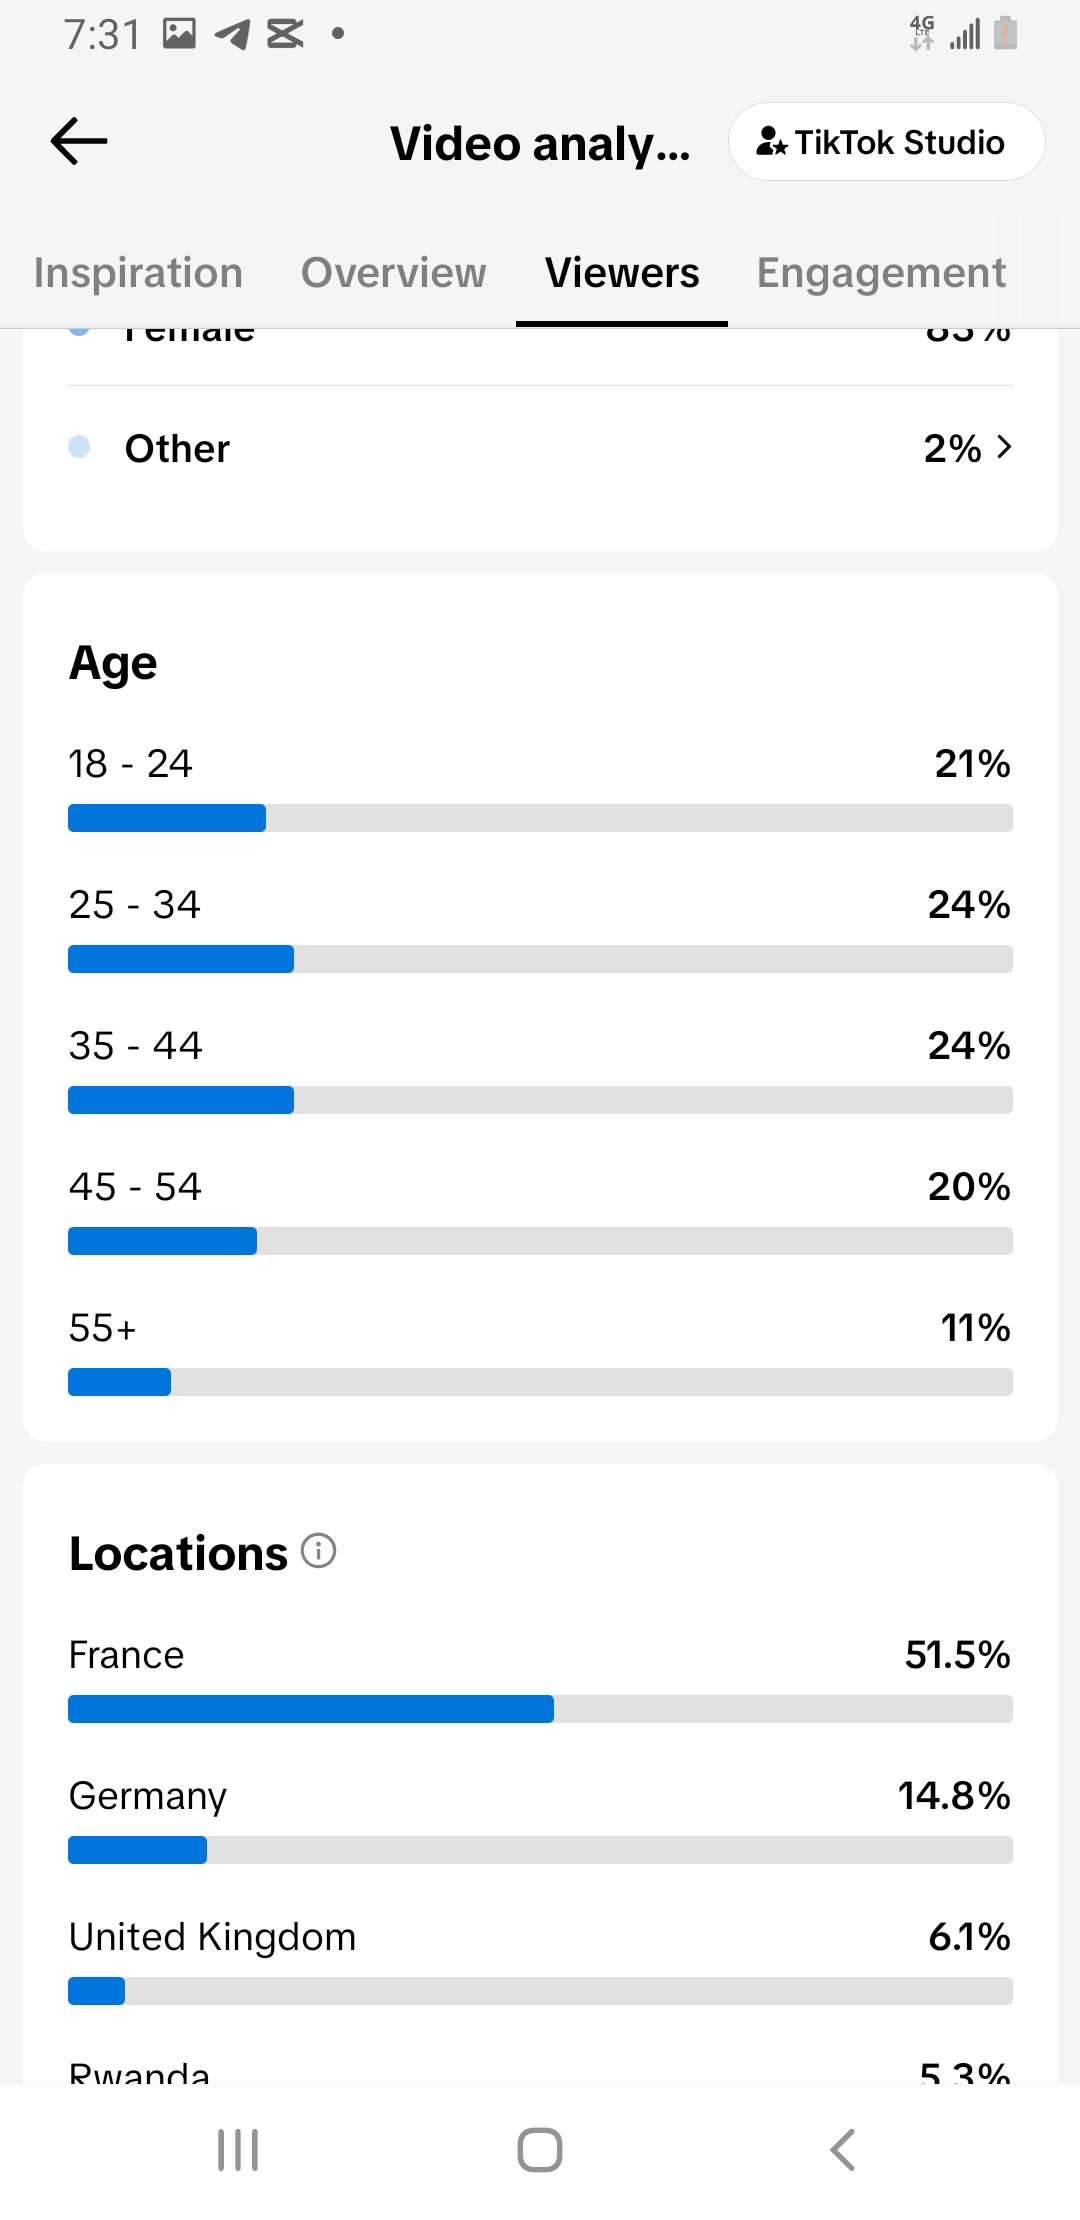Tap the Android recent apps icon
This screenshot has height=2220, width=1080.
coord(238,2150)
